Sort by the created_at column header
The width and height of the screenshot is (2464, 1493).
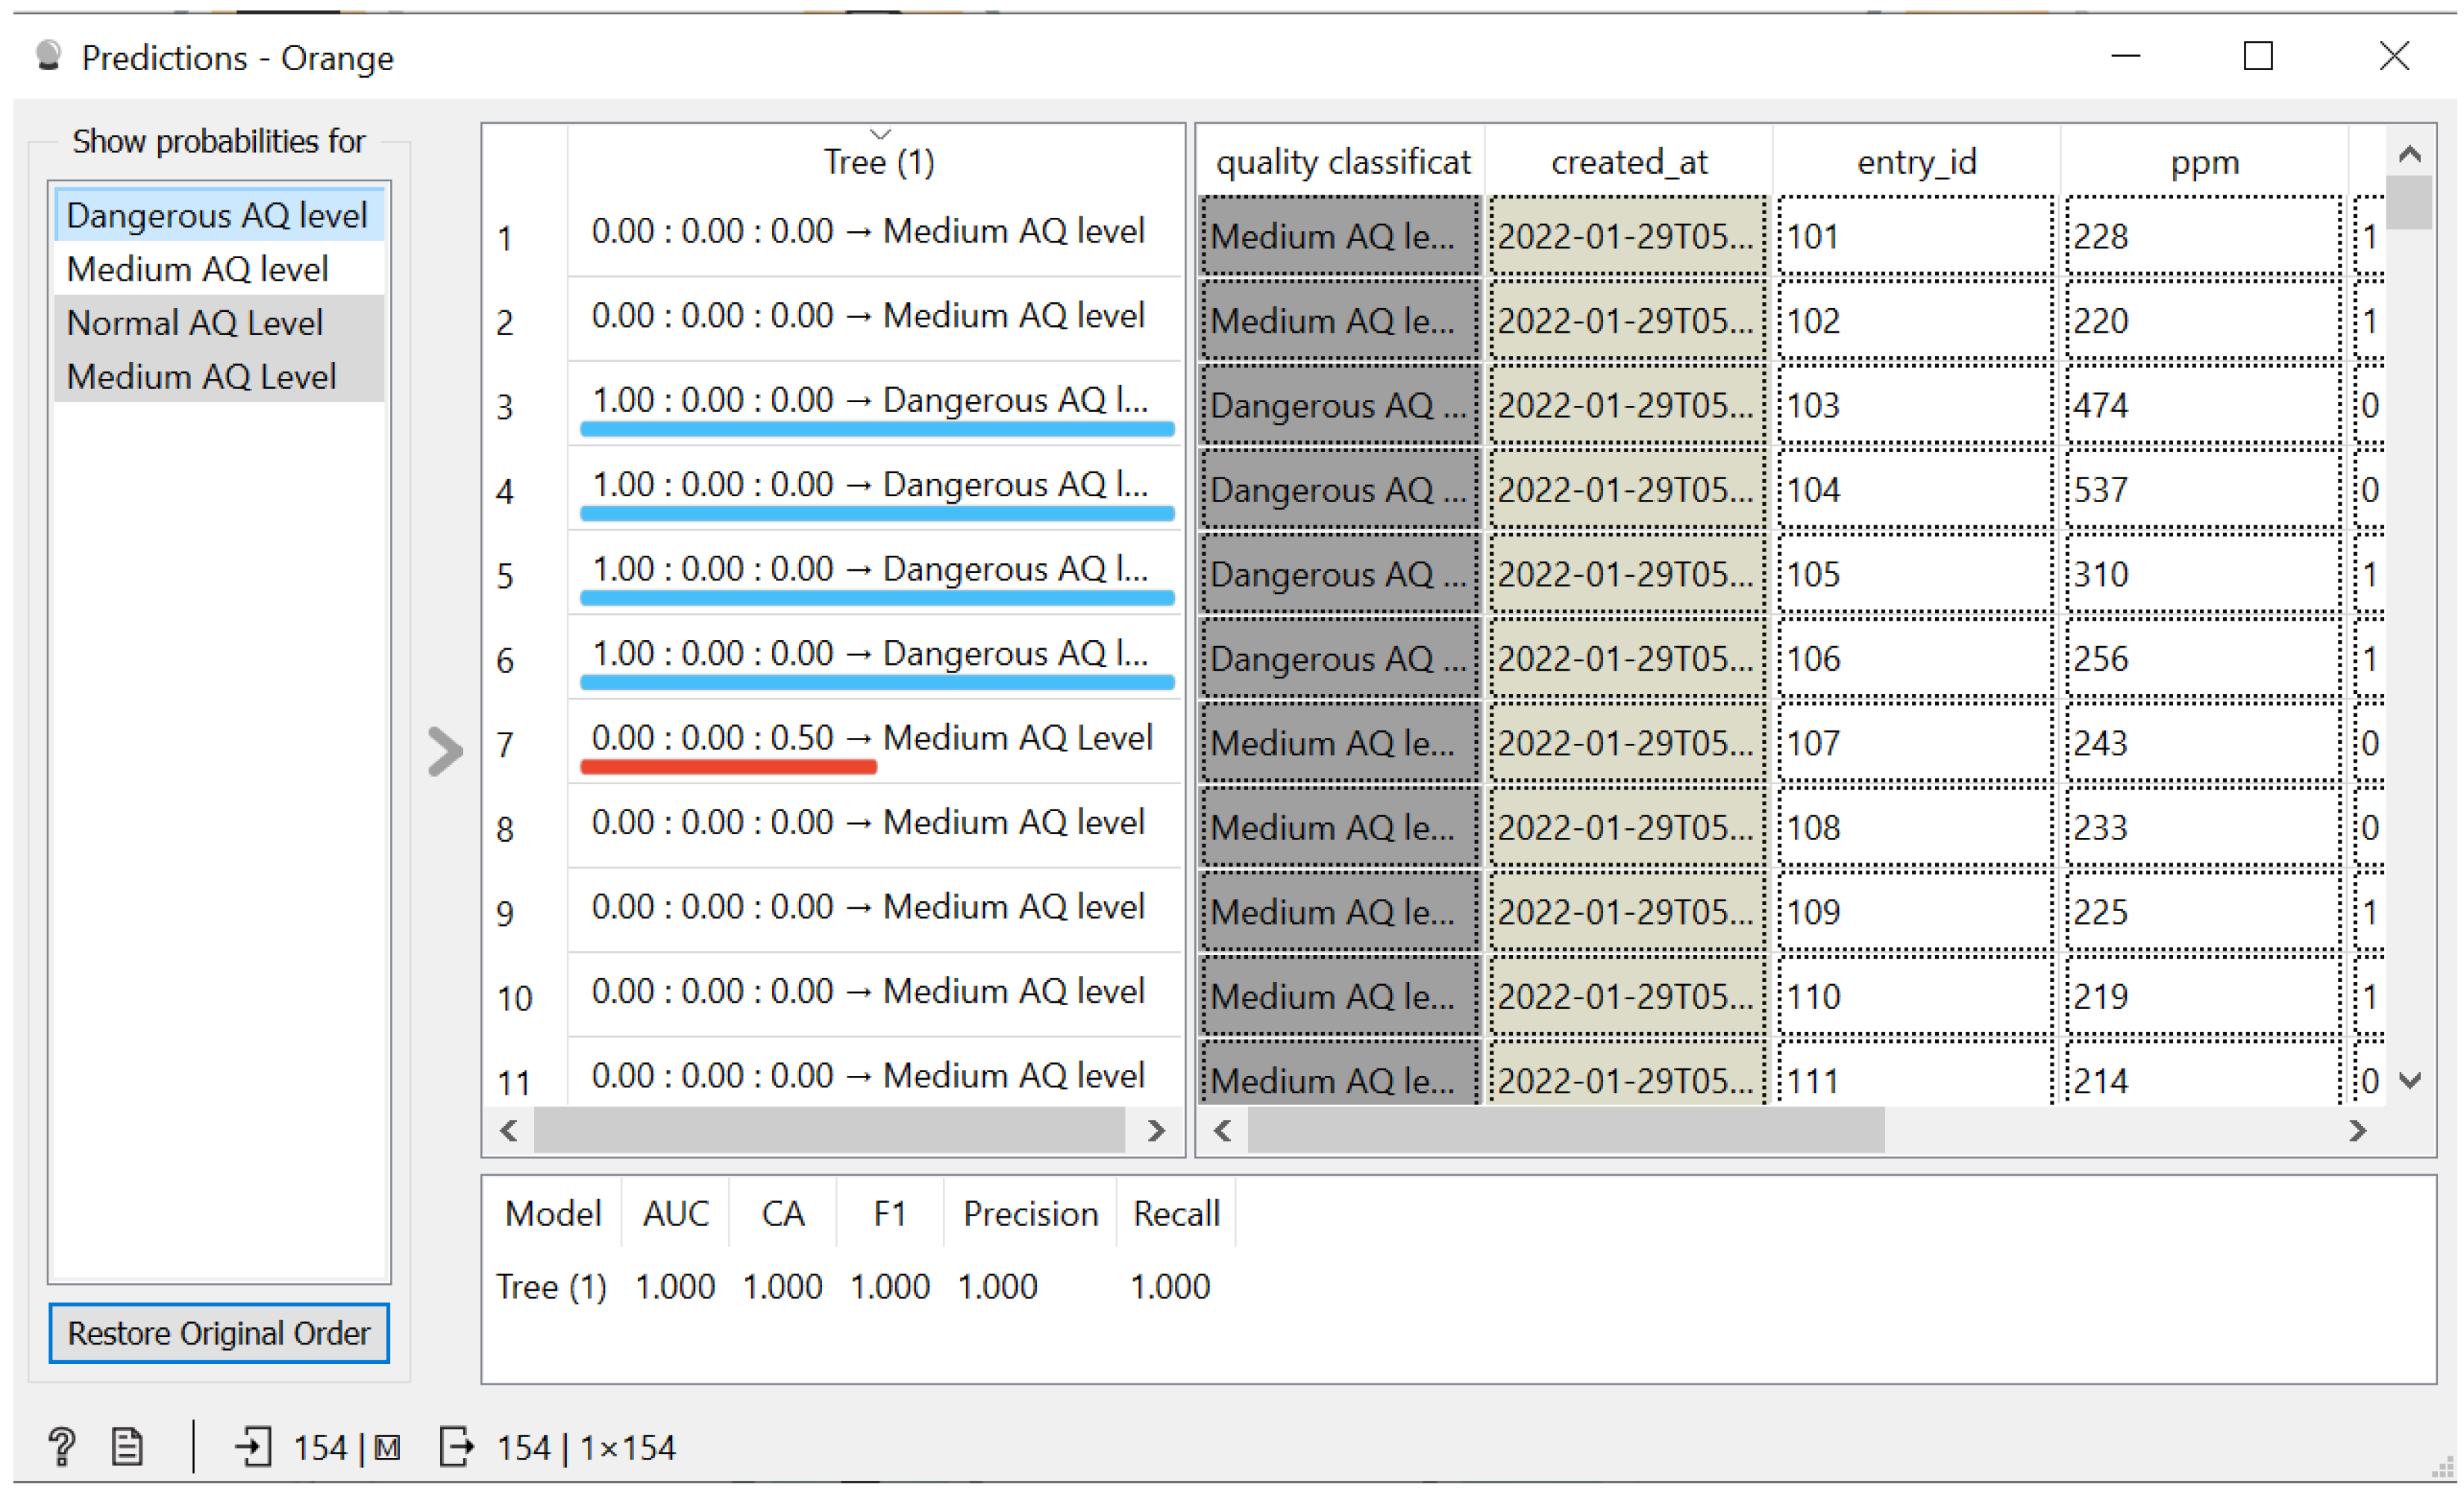pos(1628,162)
